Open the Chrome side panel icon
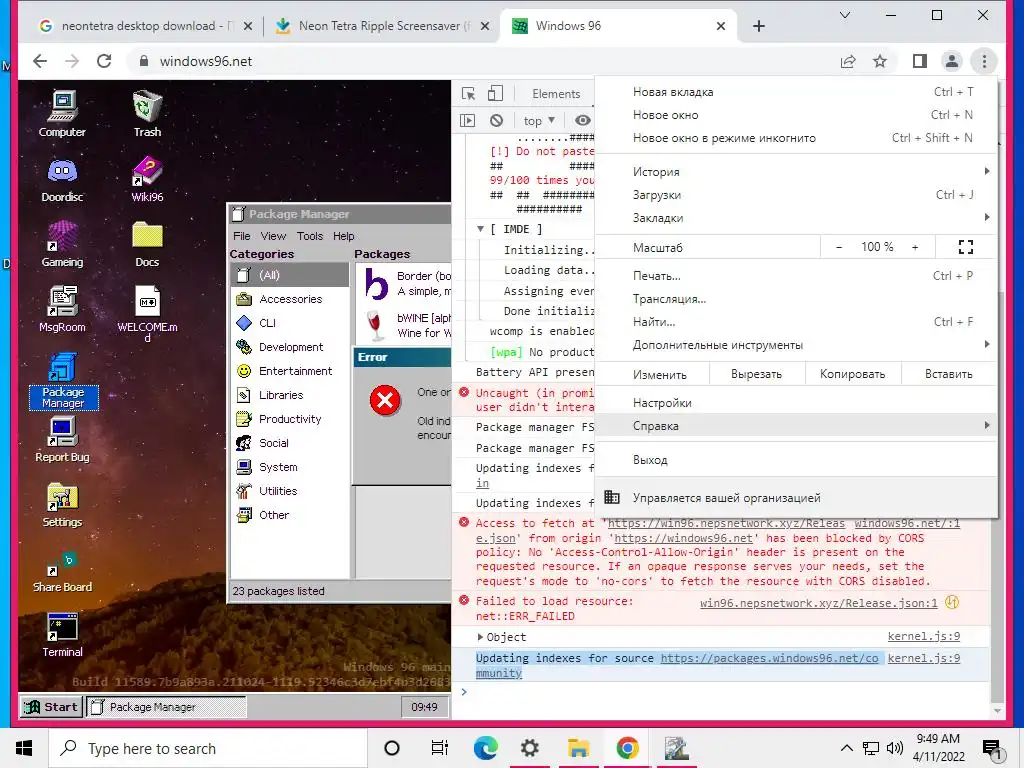Image resolution: width=1024 pixels, height=768 pixels. click(x=920, y=61)
